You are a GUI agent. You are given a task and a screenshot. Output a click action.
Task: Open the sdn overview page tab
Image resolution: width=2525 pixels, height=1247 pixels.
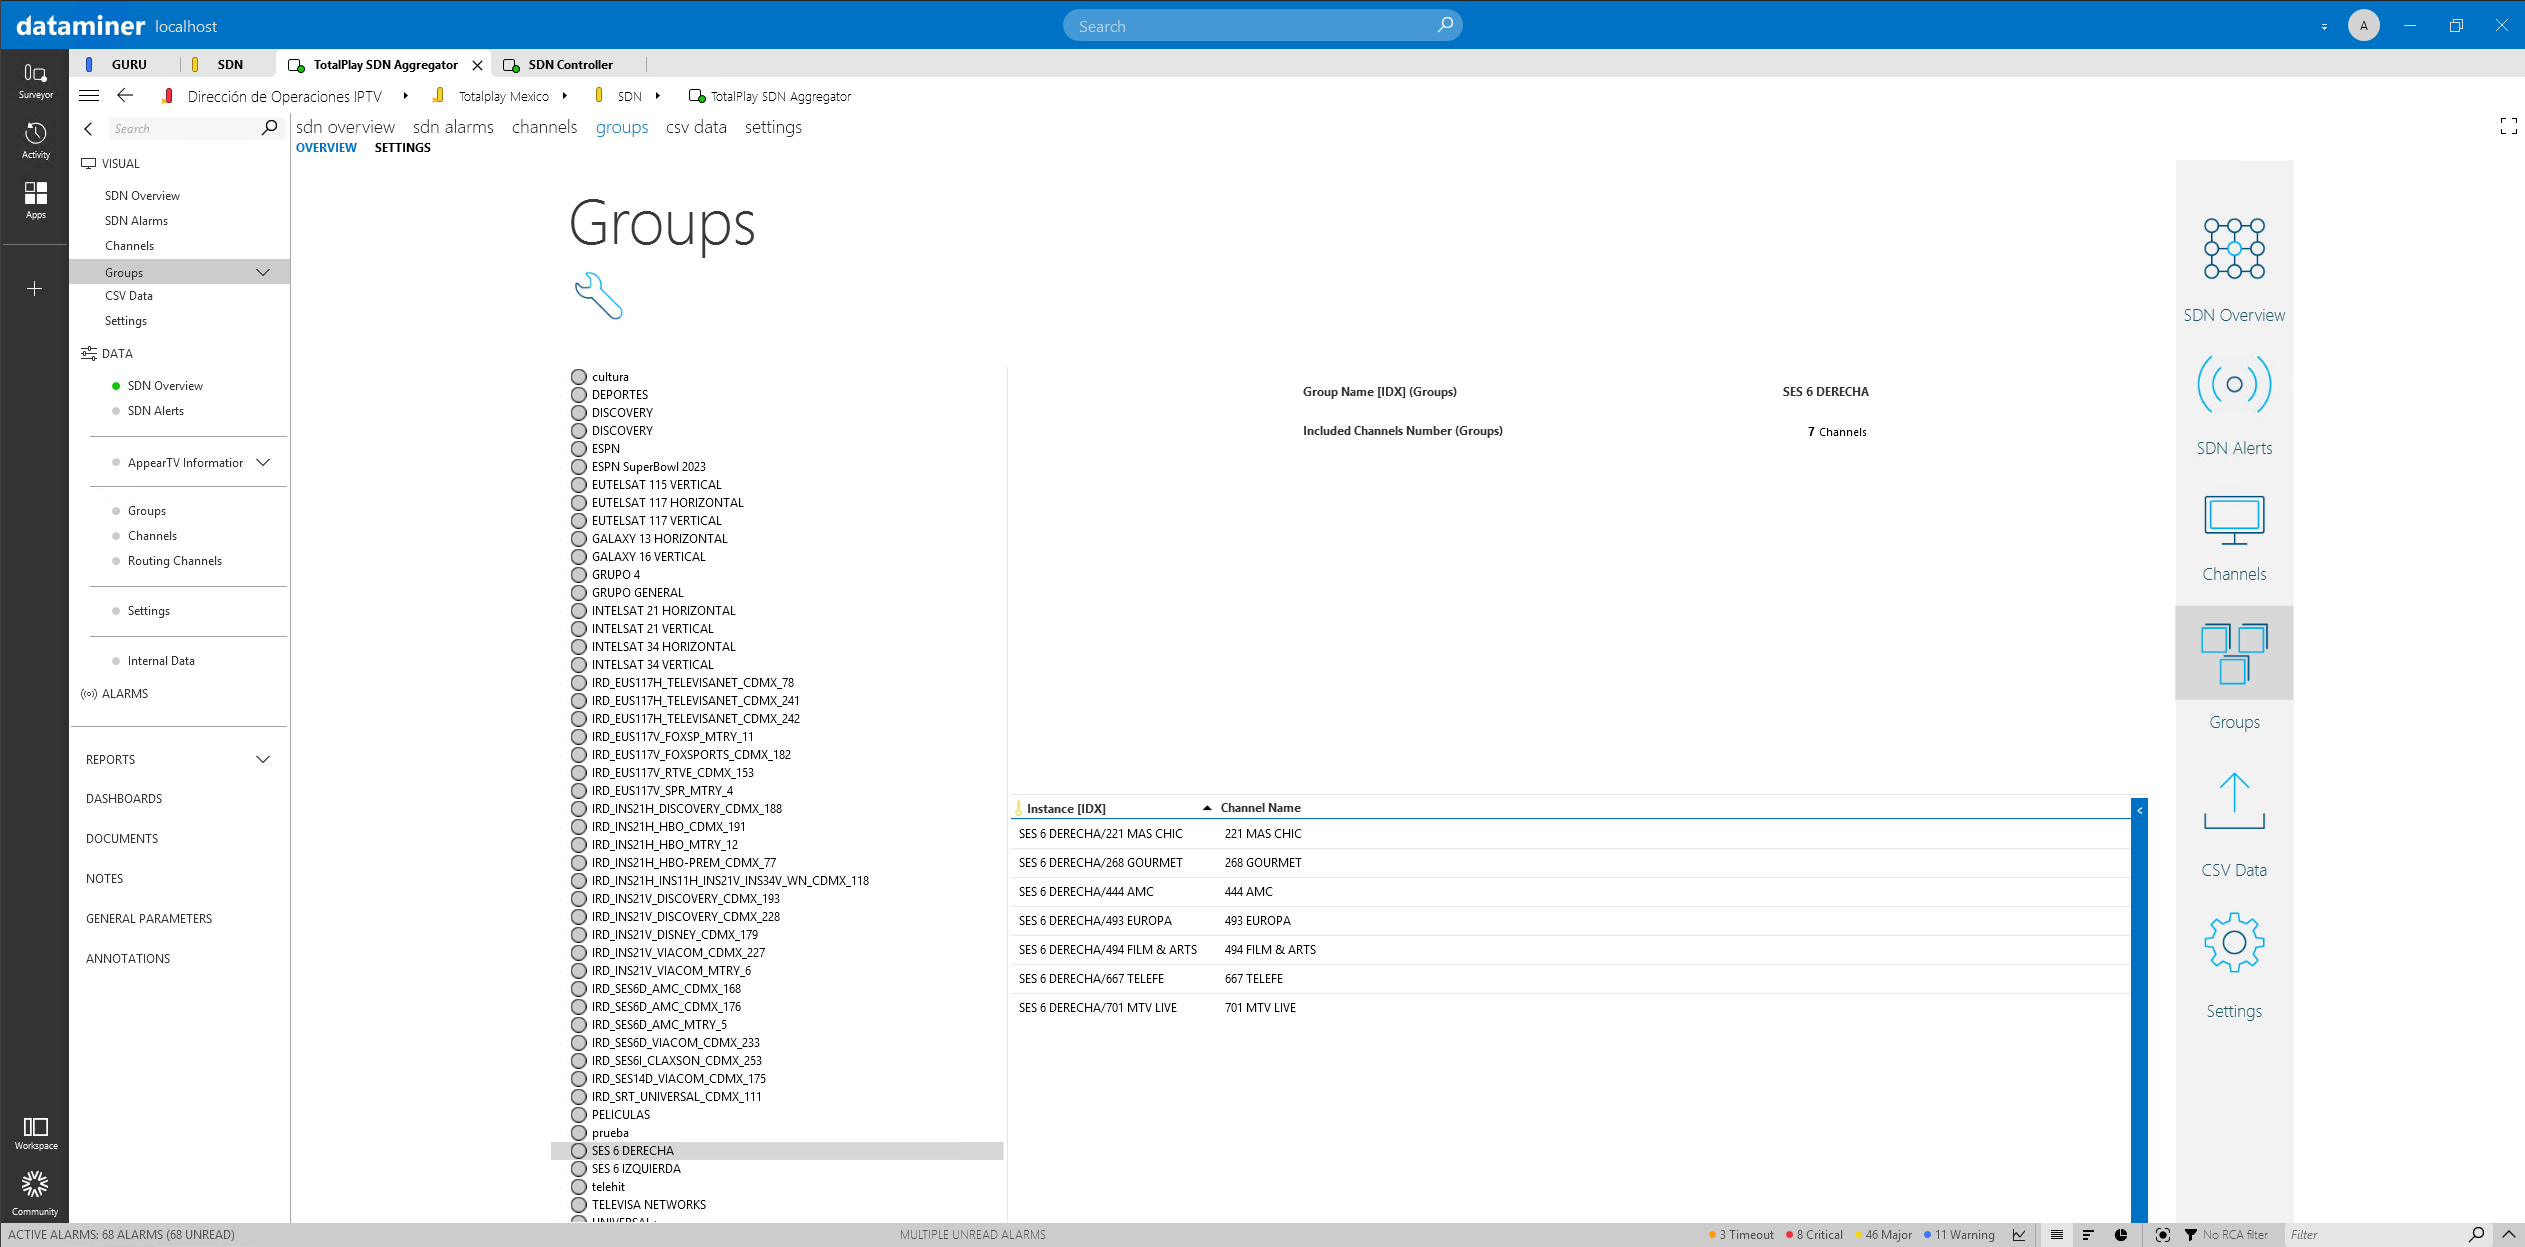(x=345, y=127)
